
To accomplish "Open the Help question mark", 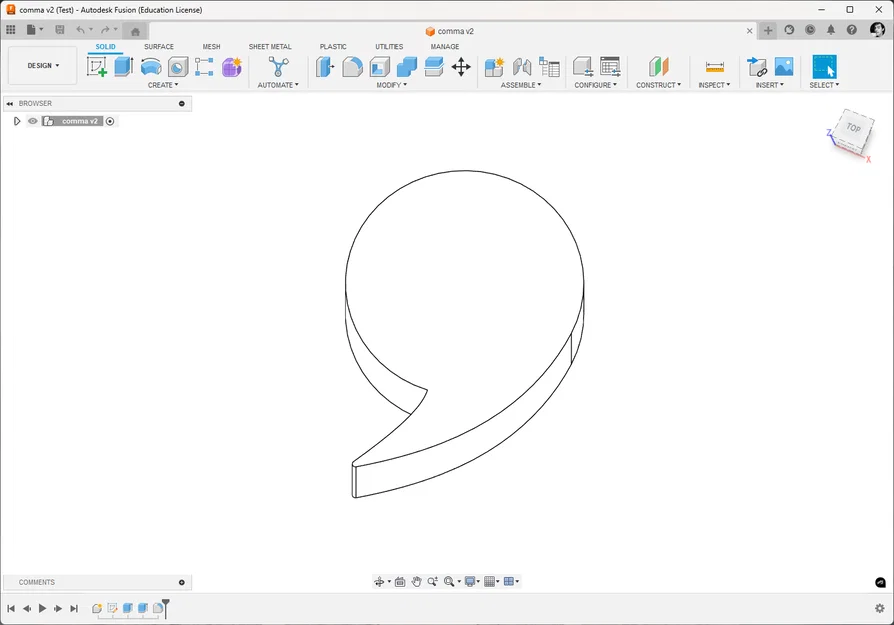I will click(852, 30).
